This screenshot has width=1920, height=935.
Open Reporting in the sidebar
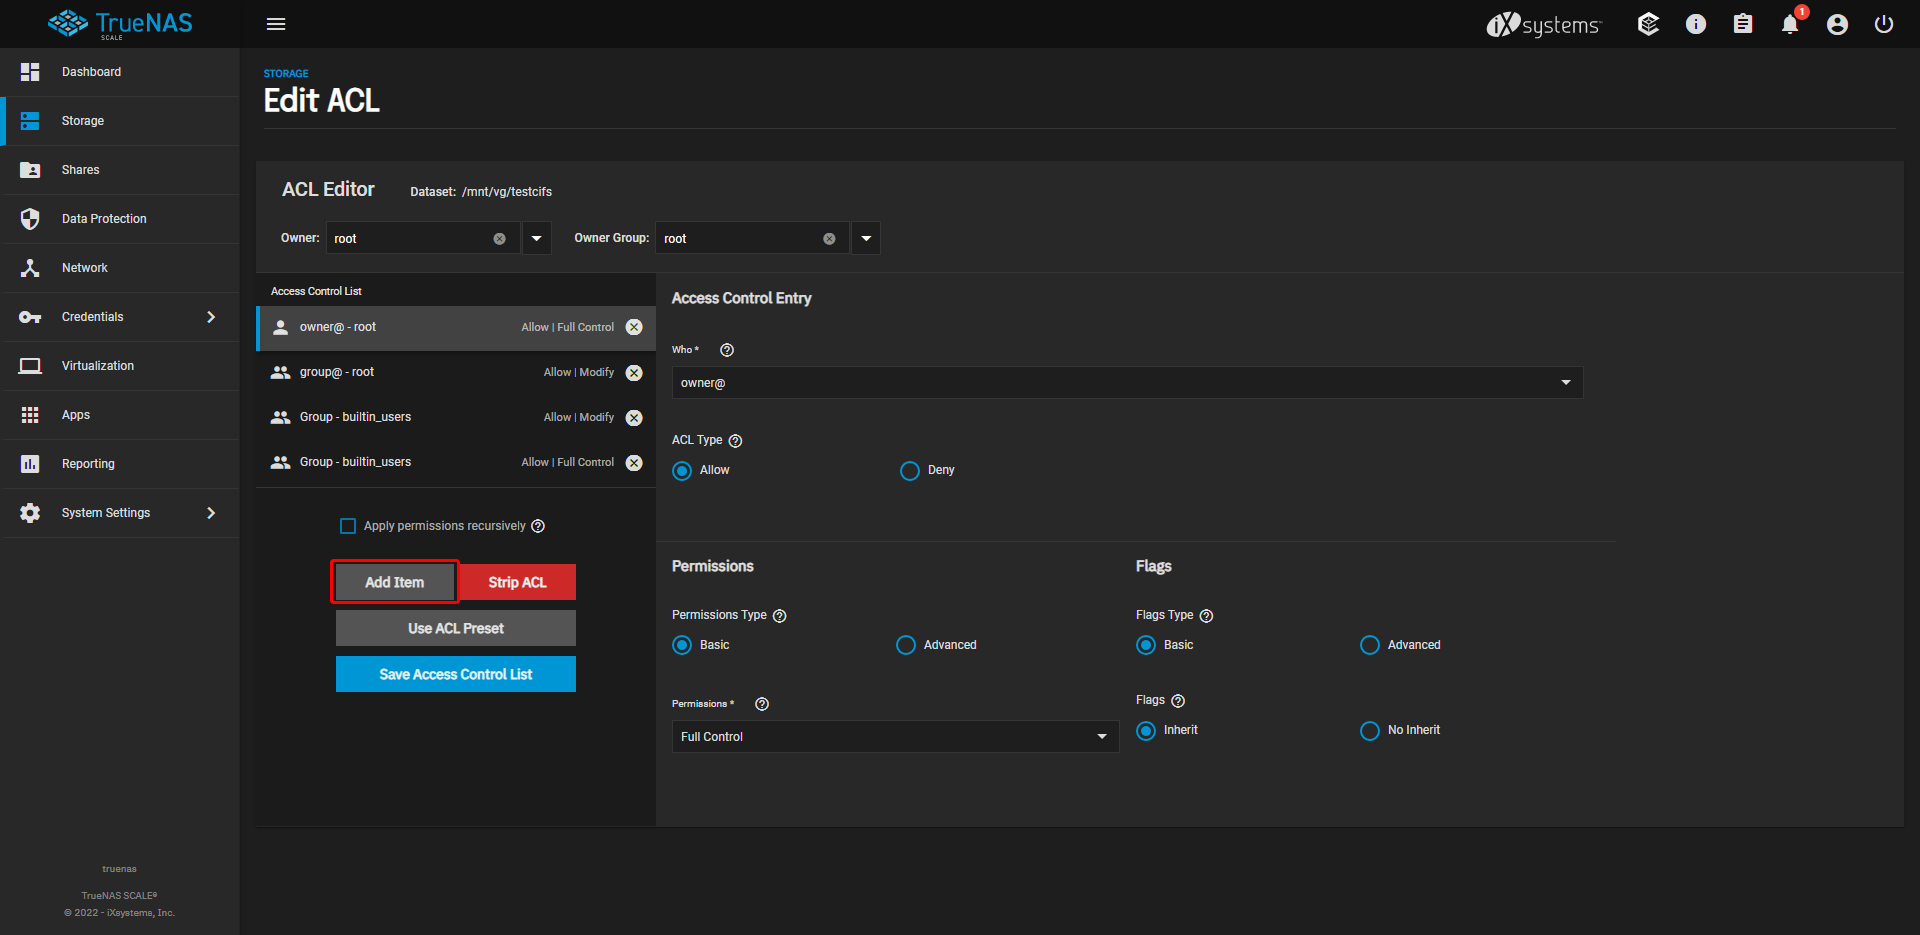click(x=120, y=464)
